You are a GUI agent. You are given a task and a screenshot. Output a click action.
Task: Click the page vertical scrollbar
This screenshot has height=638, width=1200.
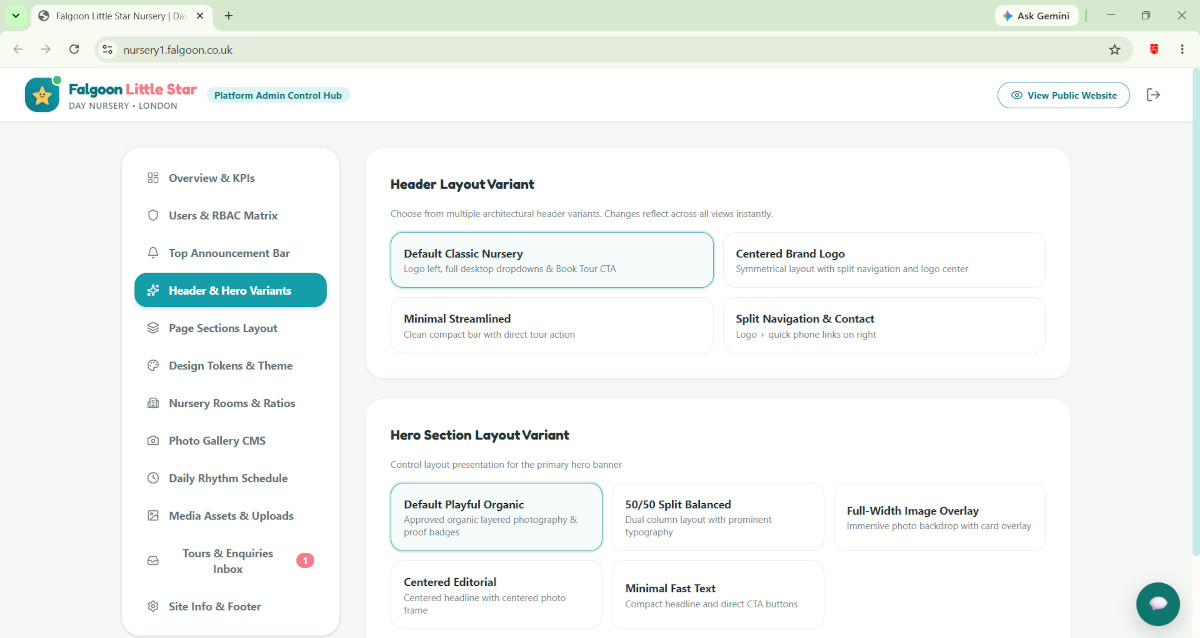[x=1194, y=310]
